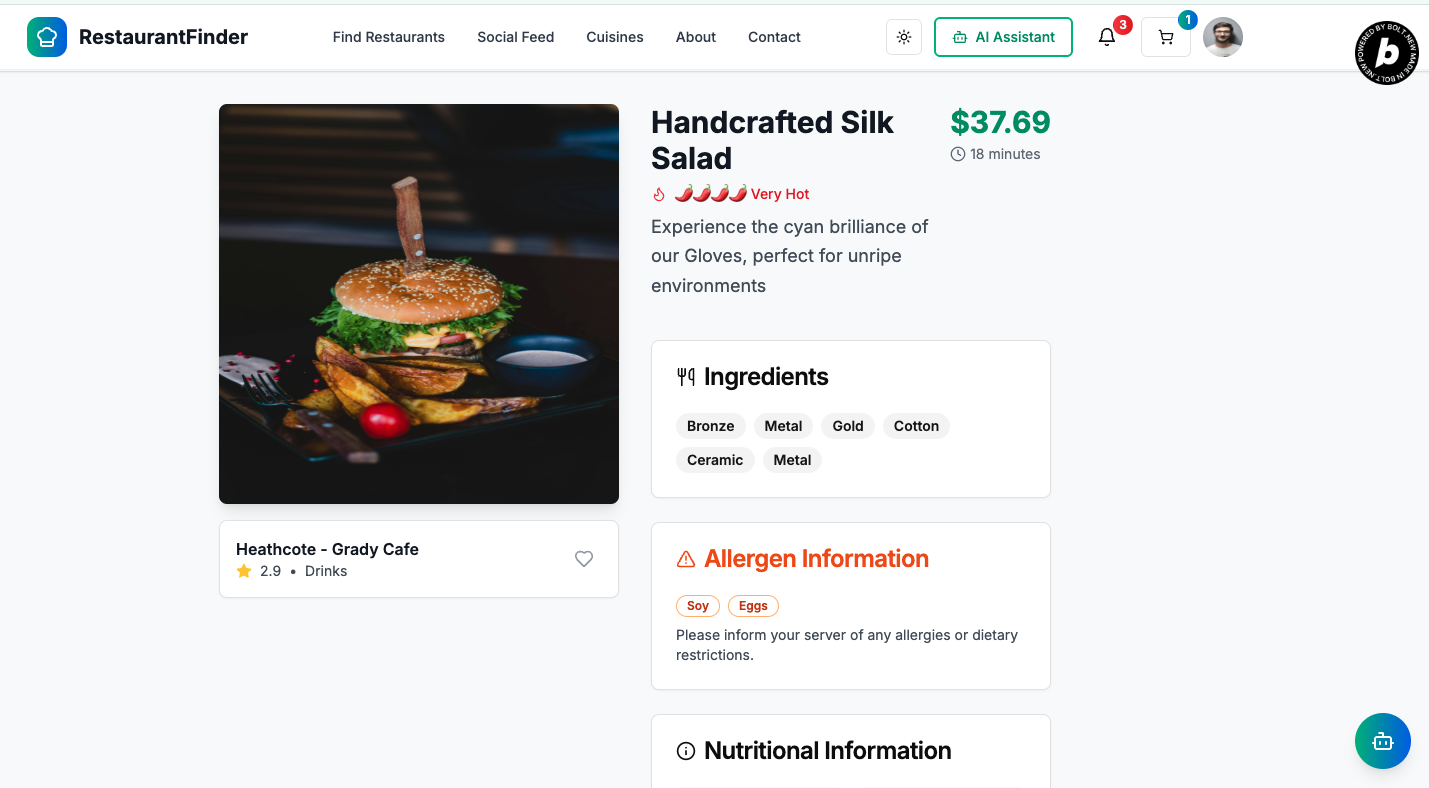Click the Heathcote - Grady Cafe name
The height and width of the screenshot is (788, 1429).
coord(327,549)
